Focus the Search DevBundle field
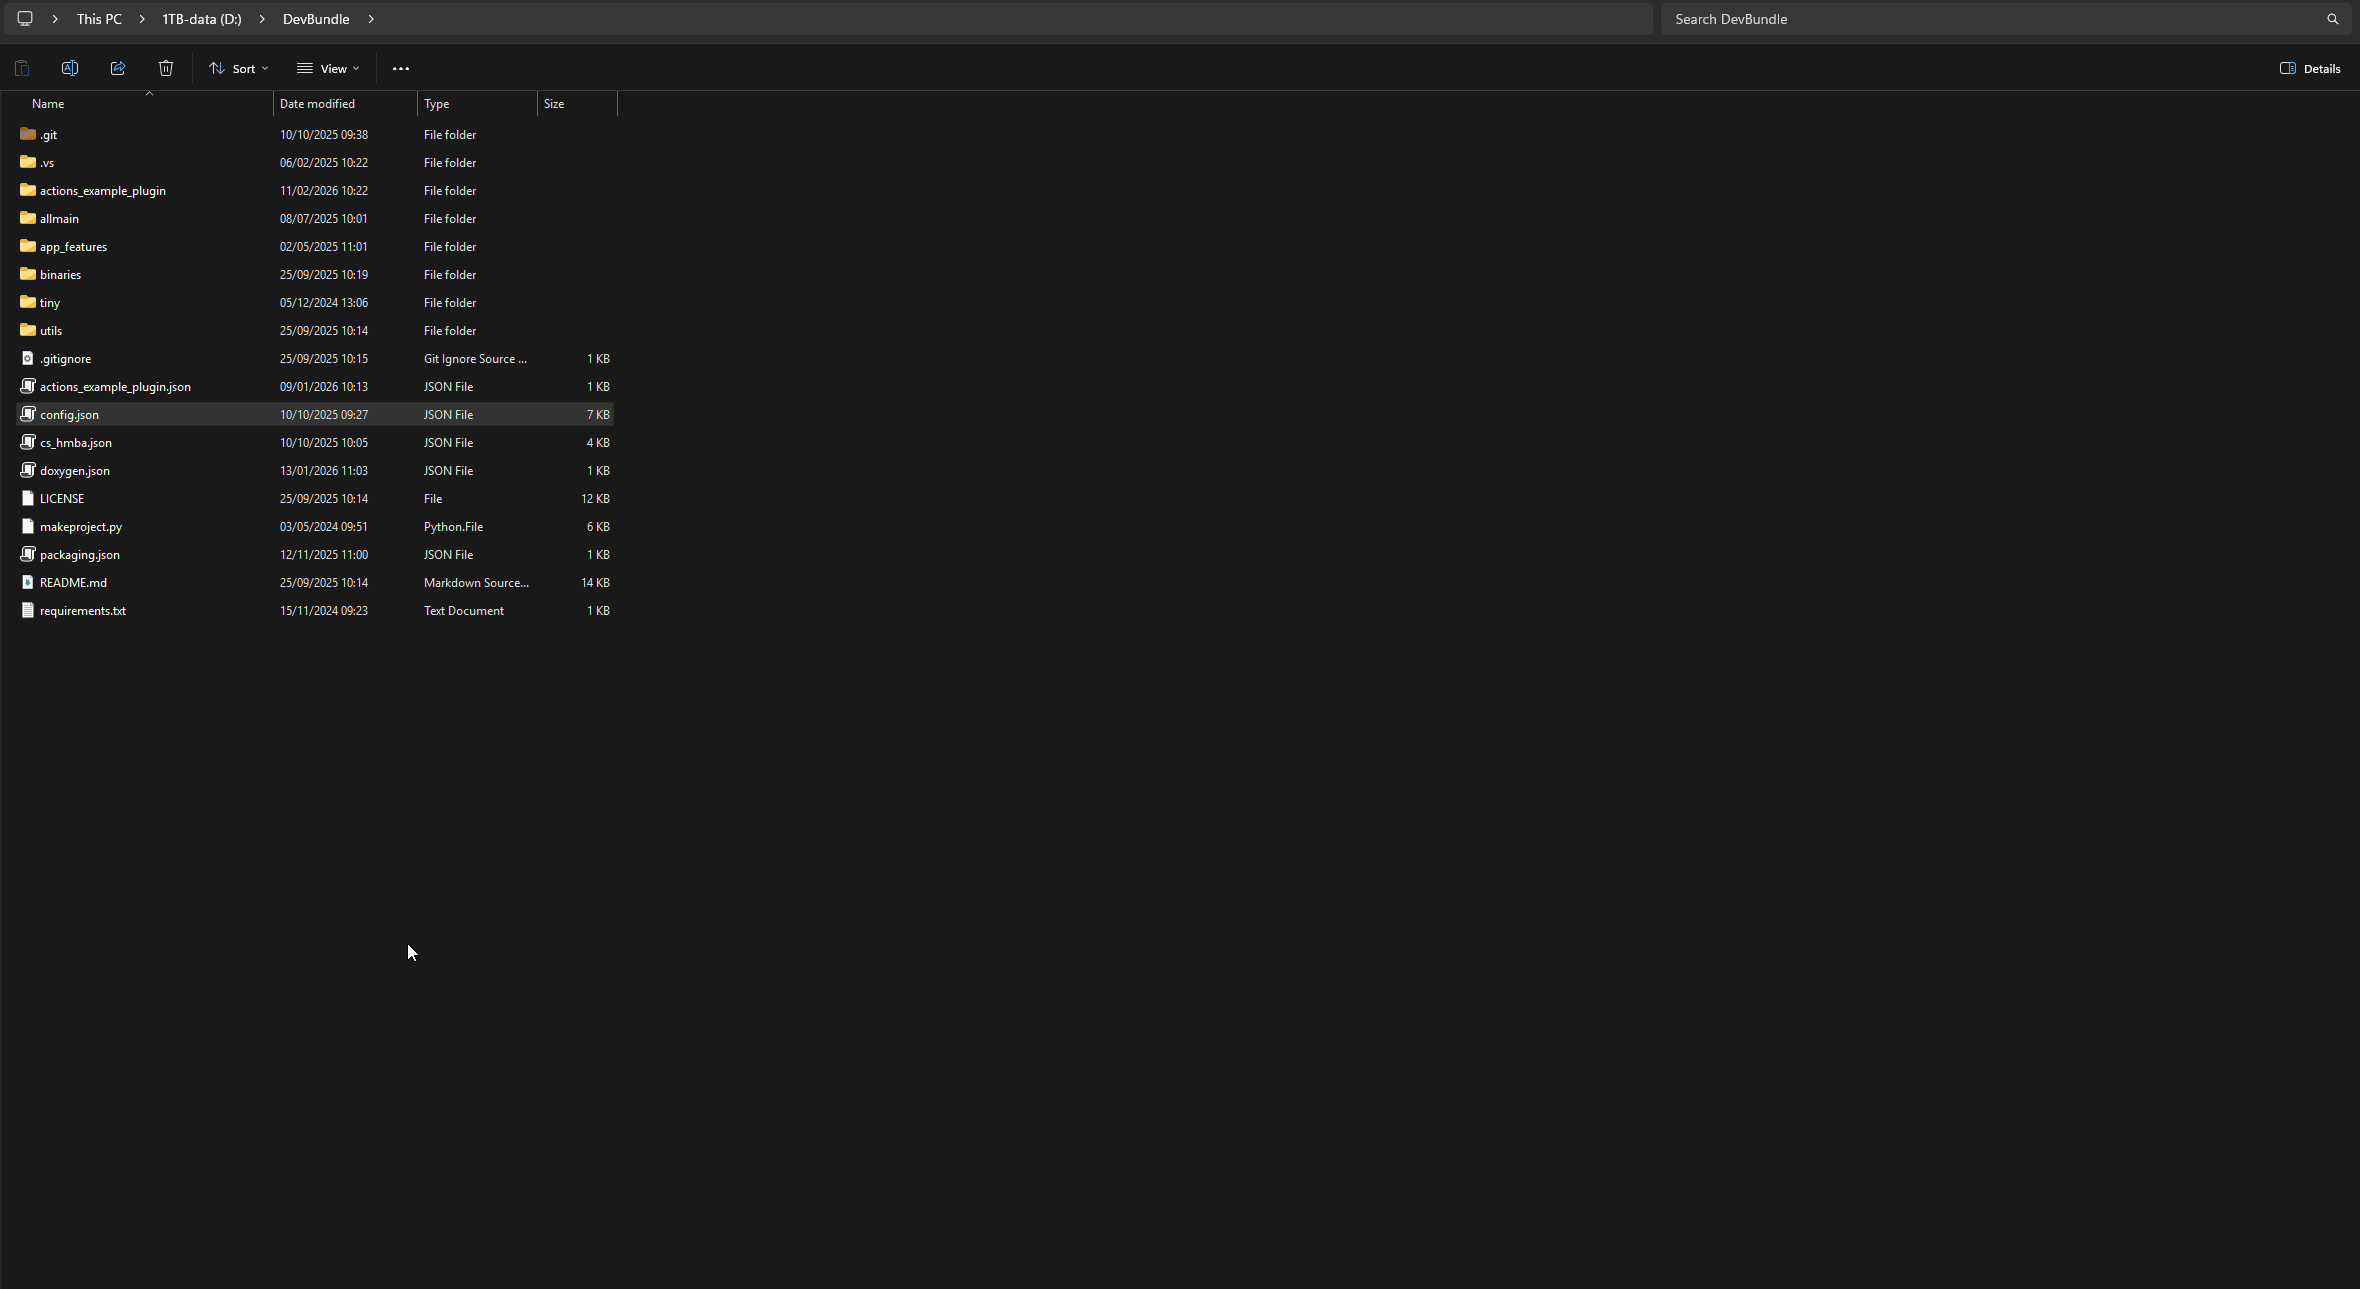Image resolution: width=2360 pixels, height=1289 pixels. point(2005,19)
